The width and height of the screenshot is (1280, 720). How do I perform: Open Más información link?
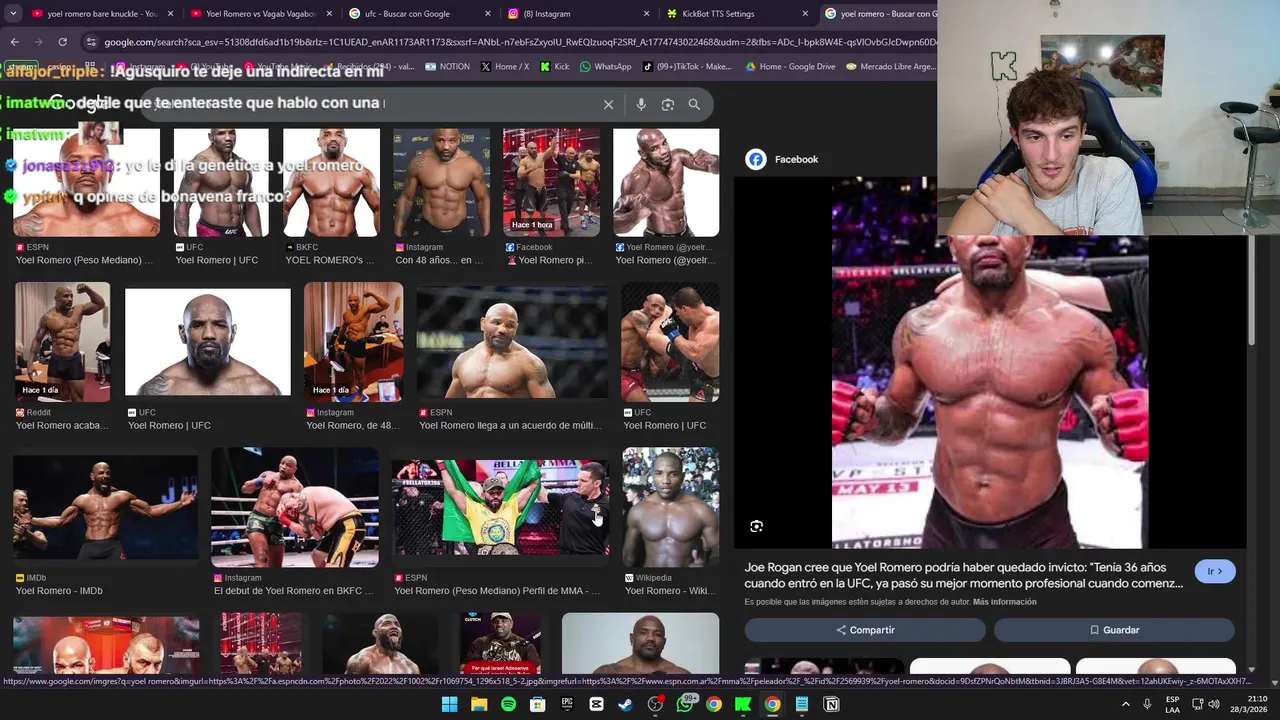point(1004,602)
